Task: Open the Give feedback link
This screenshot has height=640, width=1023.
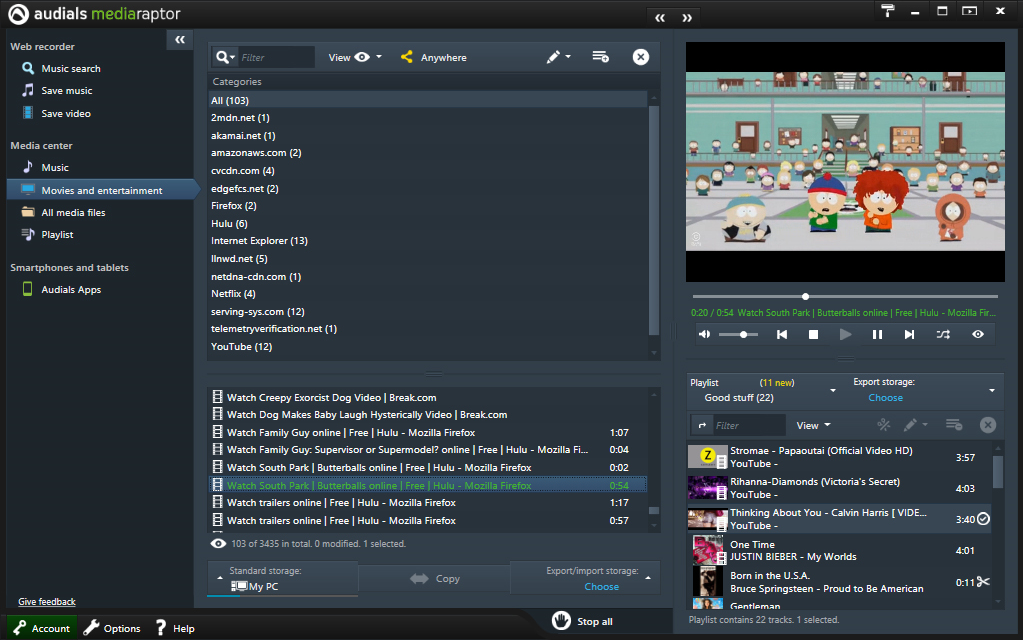Action: click(47, 602)
